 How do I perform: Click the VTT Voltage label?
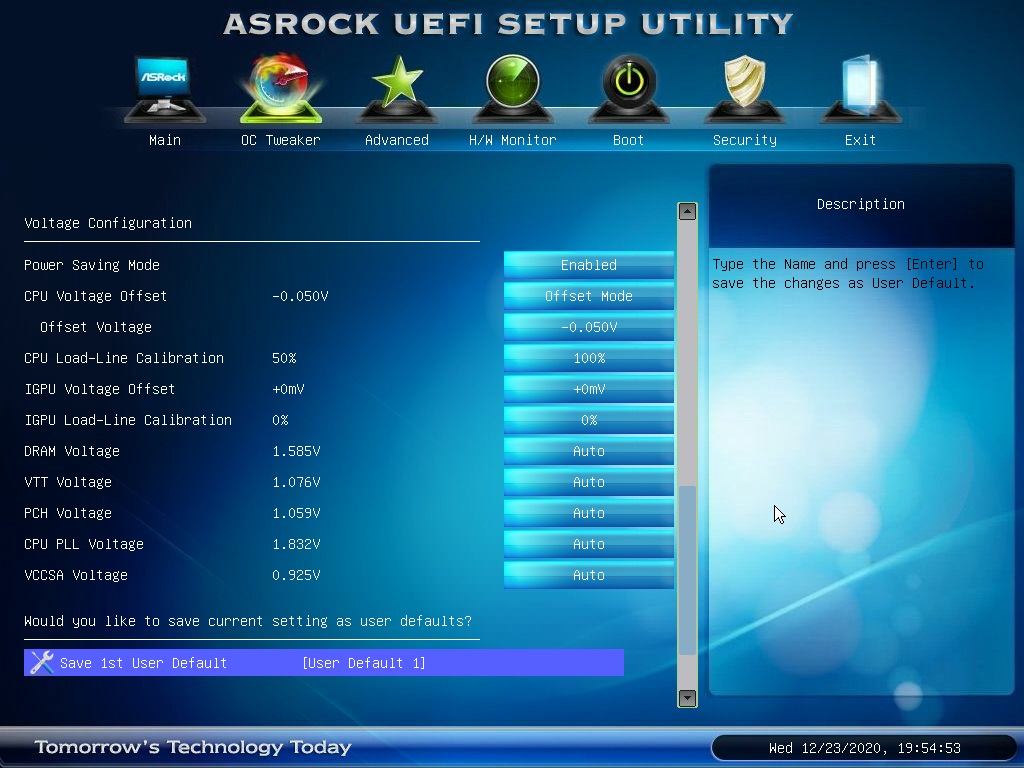68,482
